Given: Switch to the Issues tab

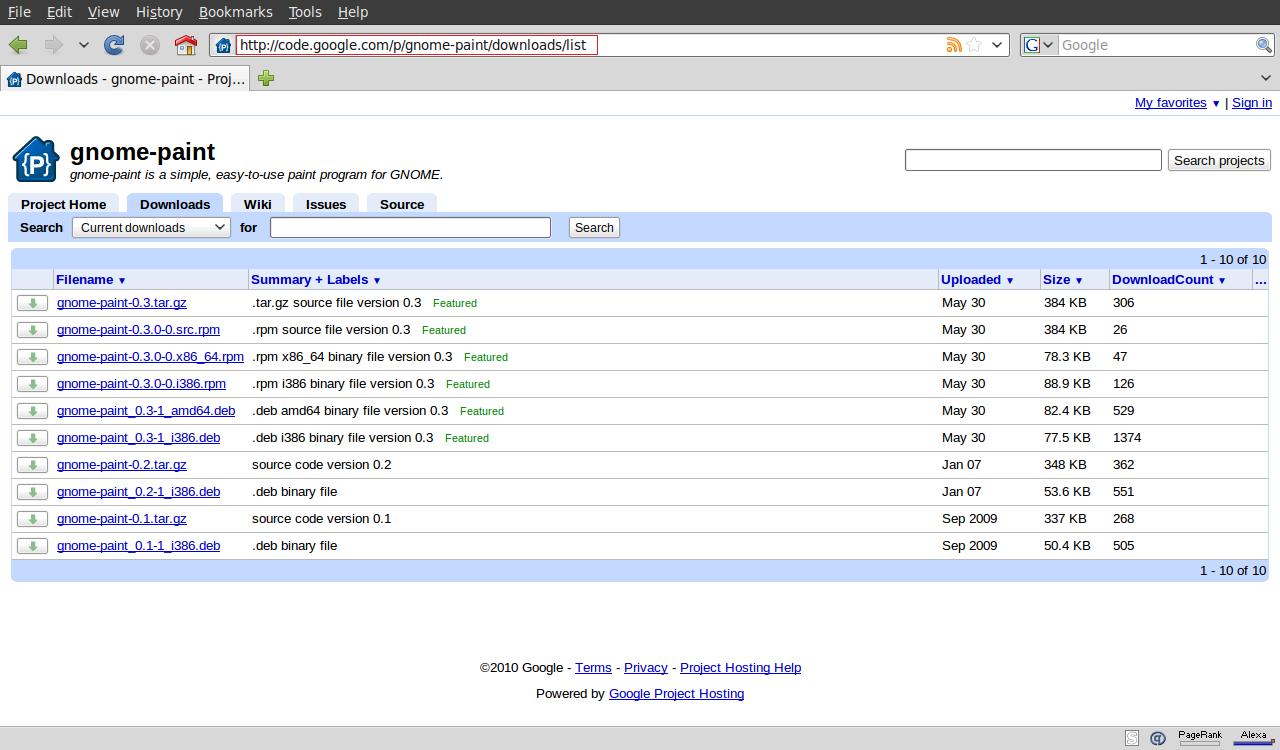Looking at the screenshot, I should point(326,204).
